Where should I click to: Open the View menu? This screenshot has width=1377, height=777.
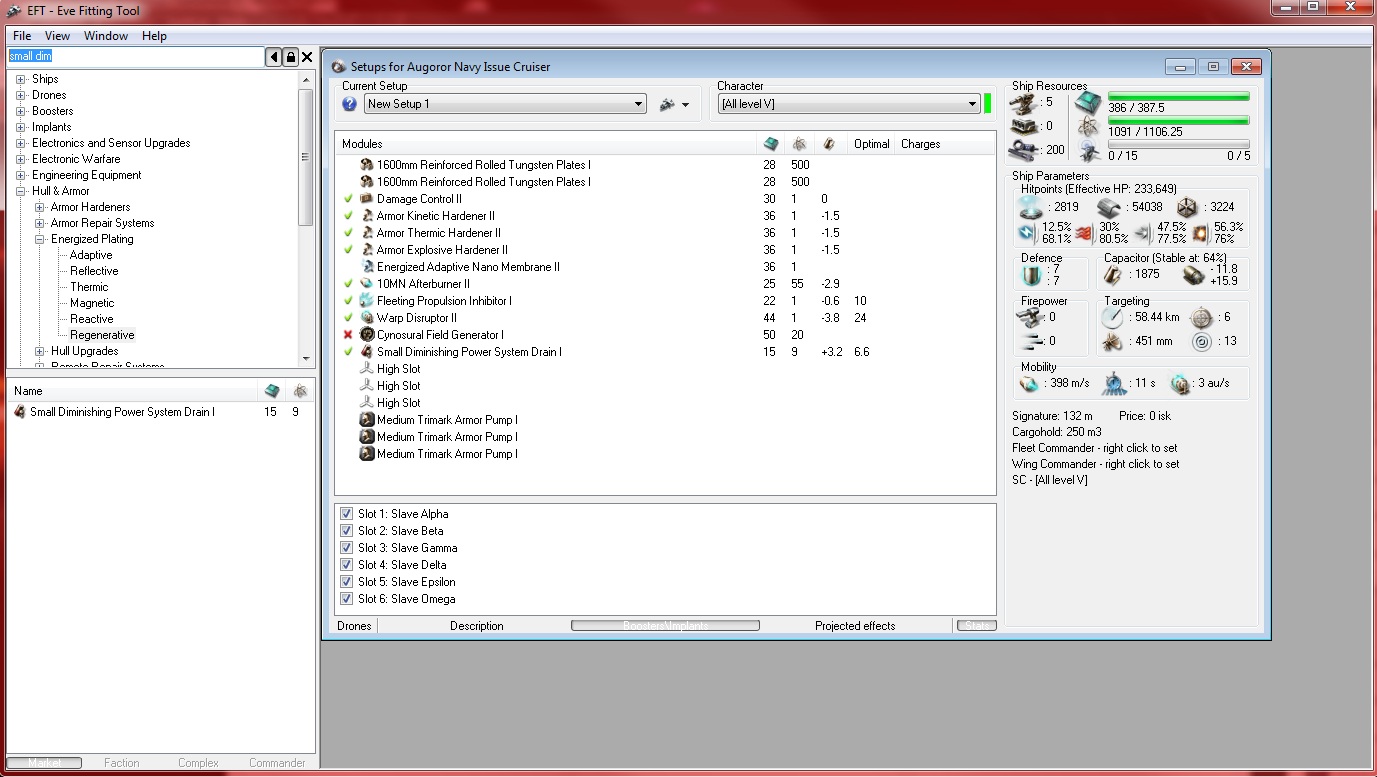coord(57,36)
